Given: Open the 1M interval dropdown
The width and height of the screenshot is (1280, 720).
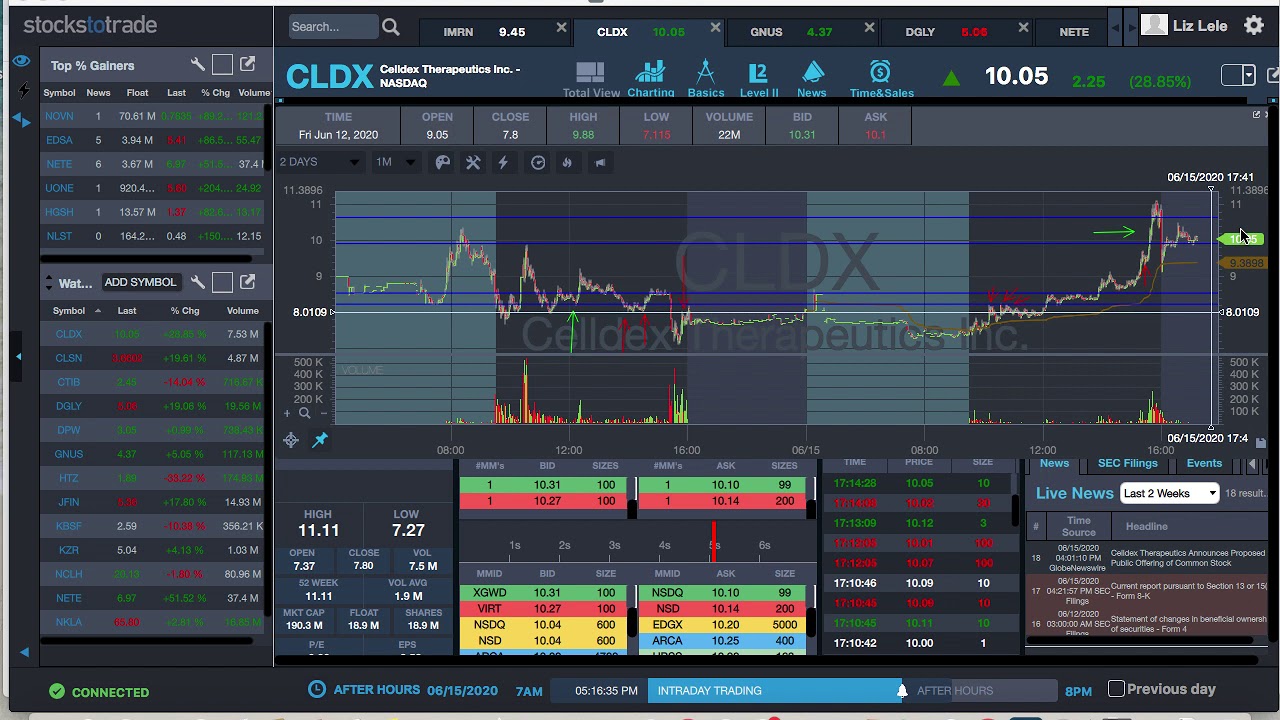Looking at the screenshot, I should [x=395, y=162].
